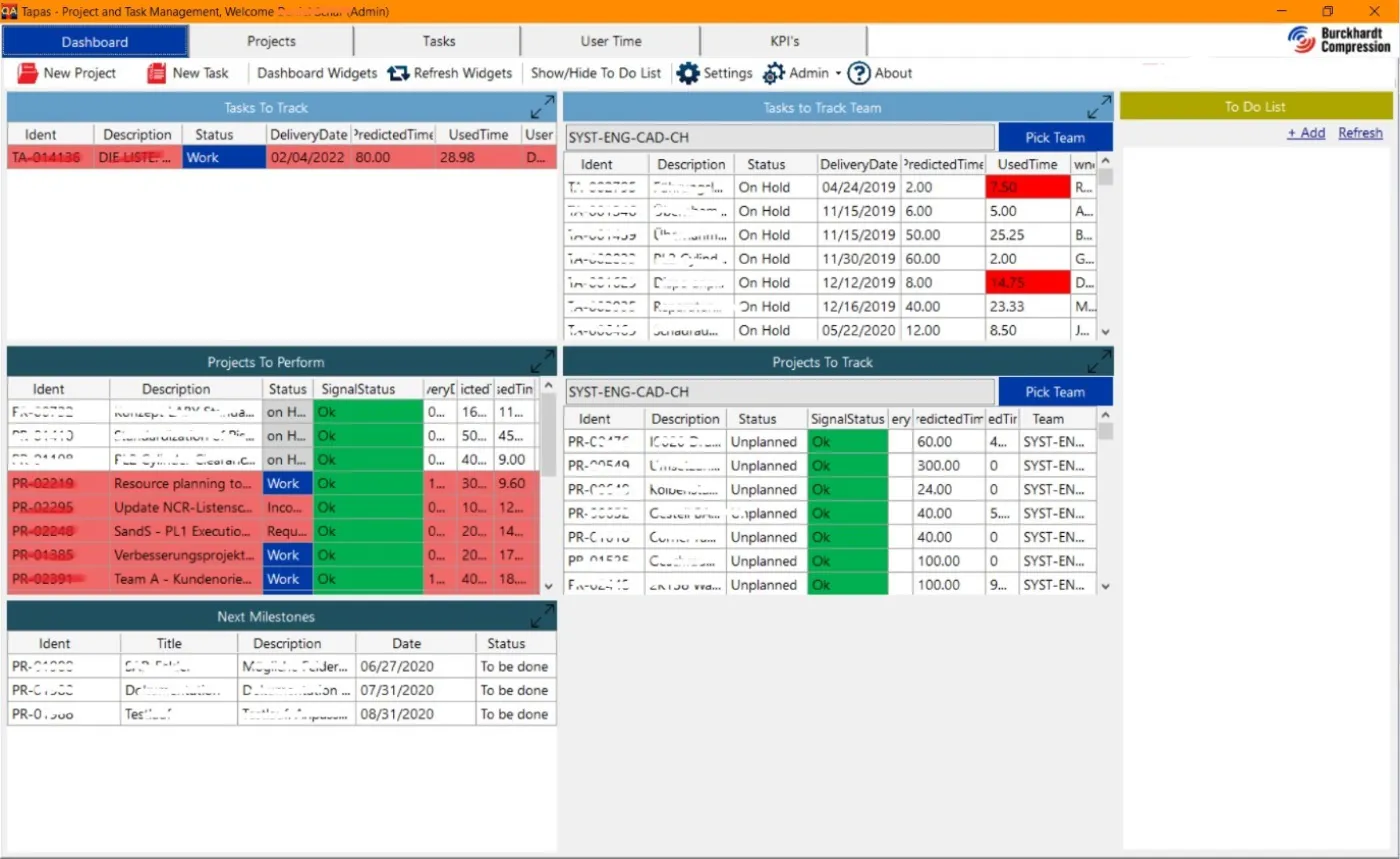
Task: Click the red UsedTime cell 14.75
Action: pos(1027,282)
